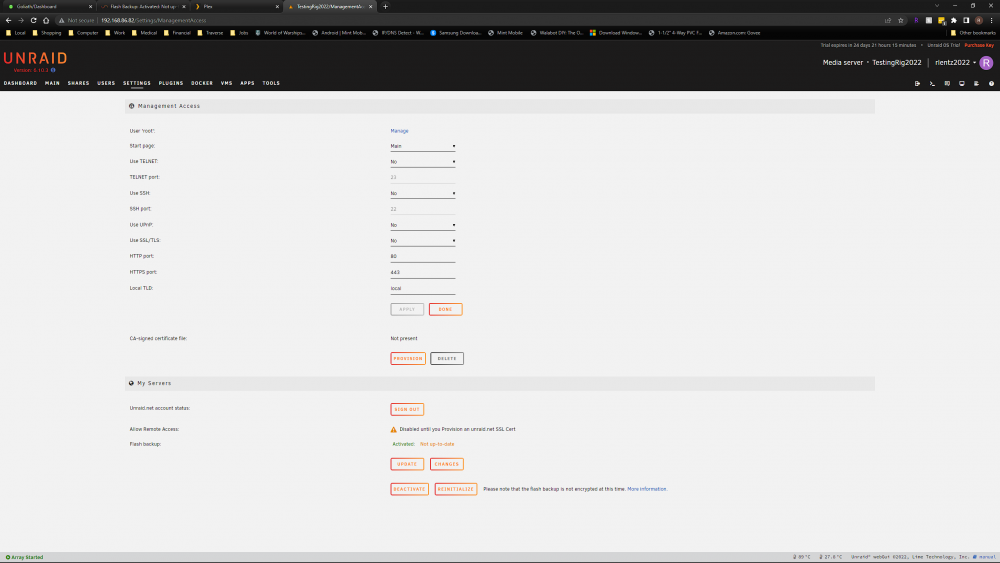Open the Use TELNET dropdown

pyautogui.click(x=422, y=162)
